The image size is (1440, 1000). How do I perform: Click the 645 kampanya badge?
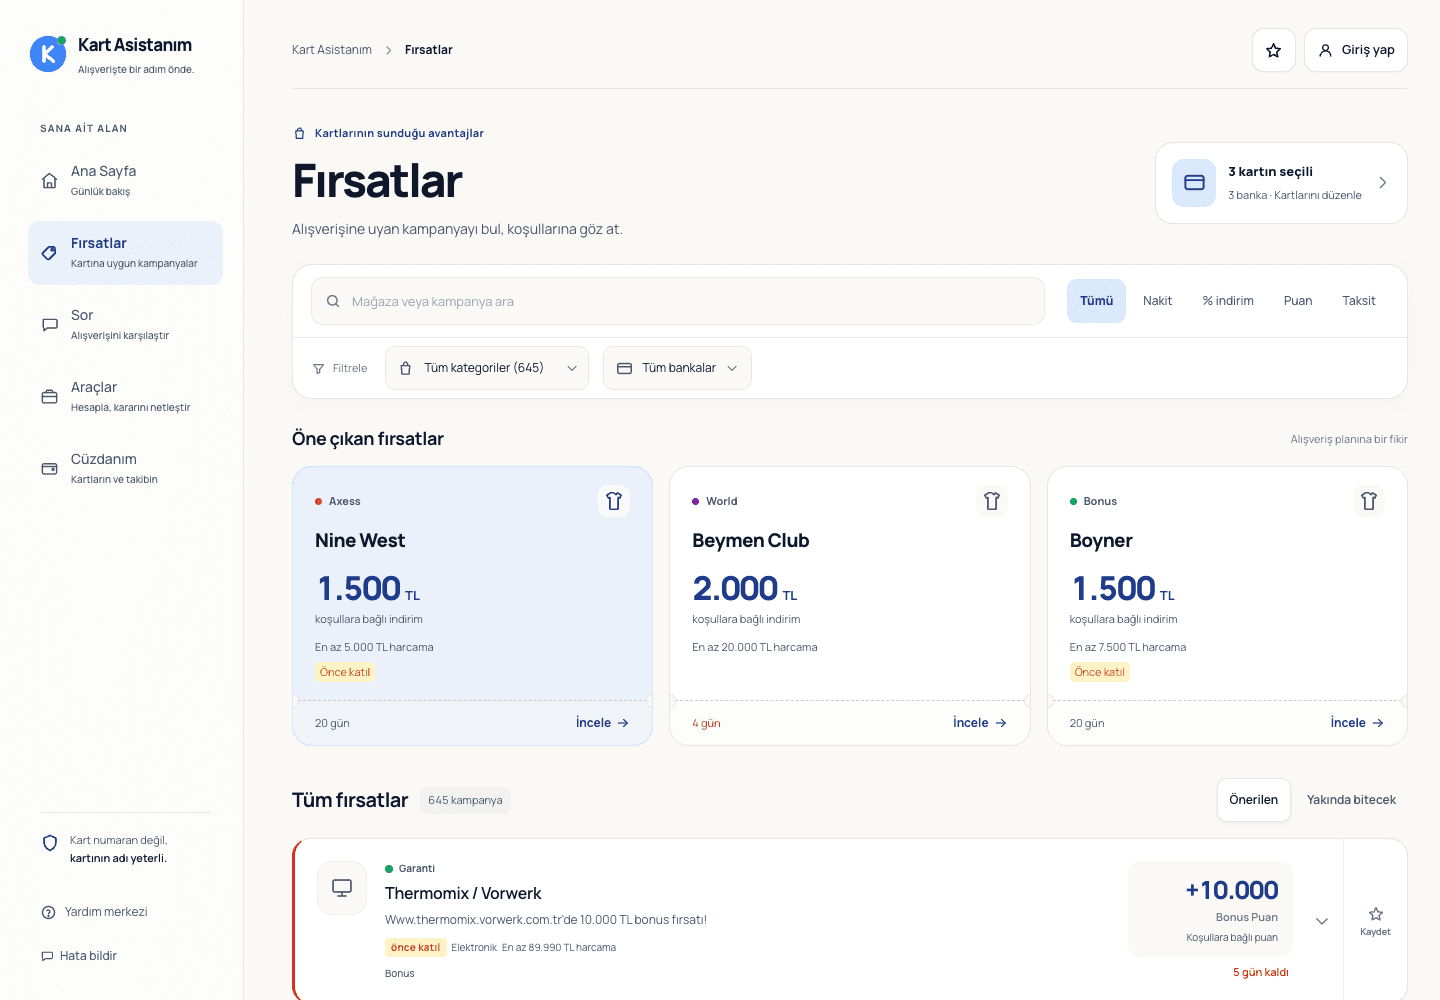pos(465,800)
